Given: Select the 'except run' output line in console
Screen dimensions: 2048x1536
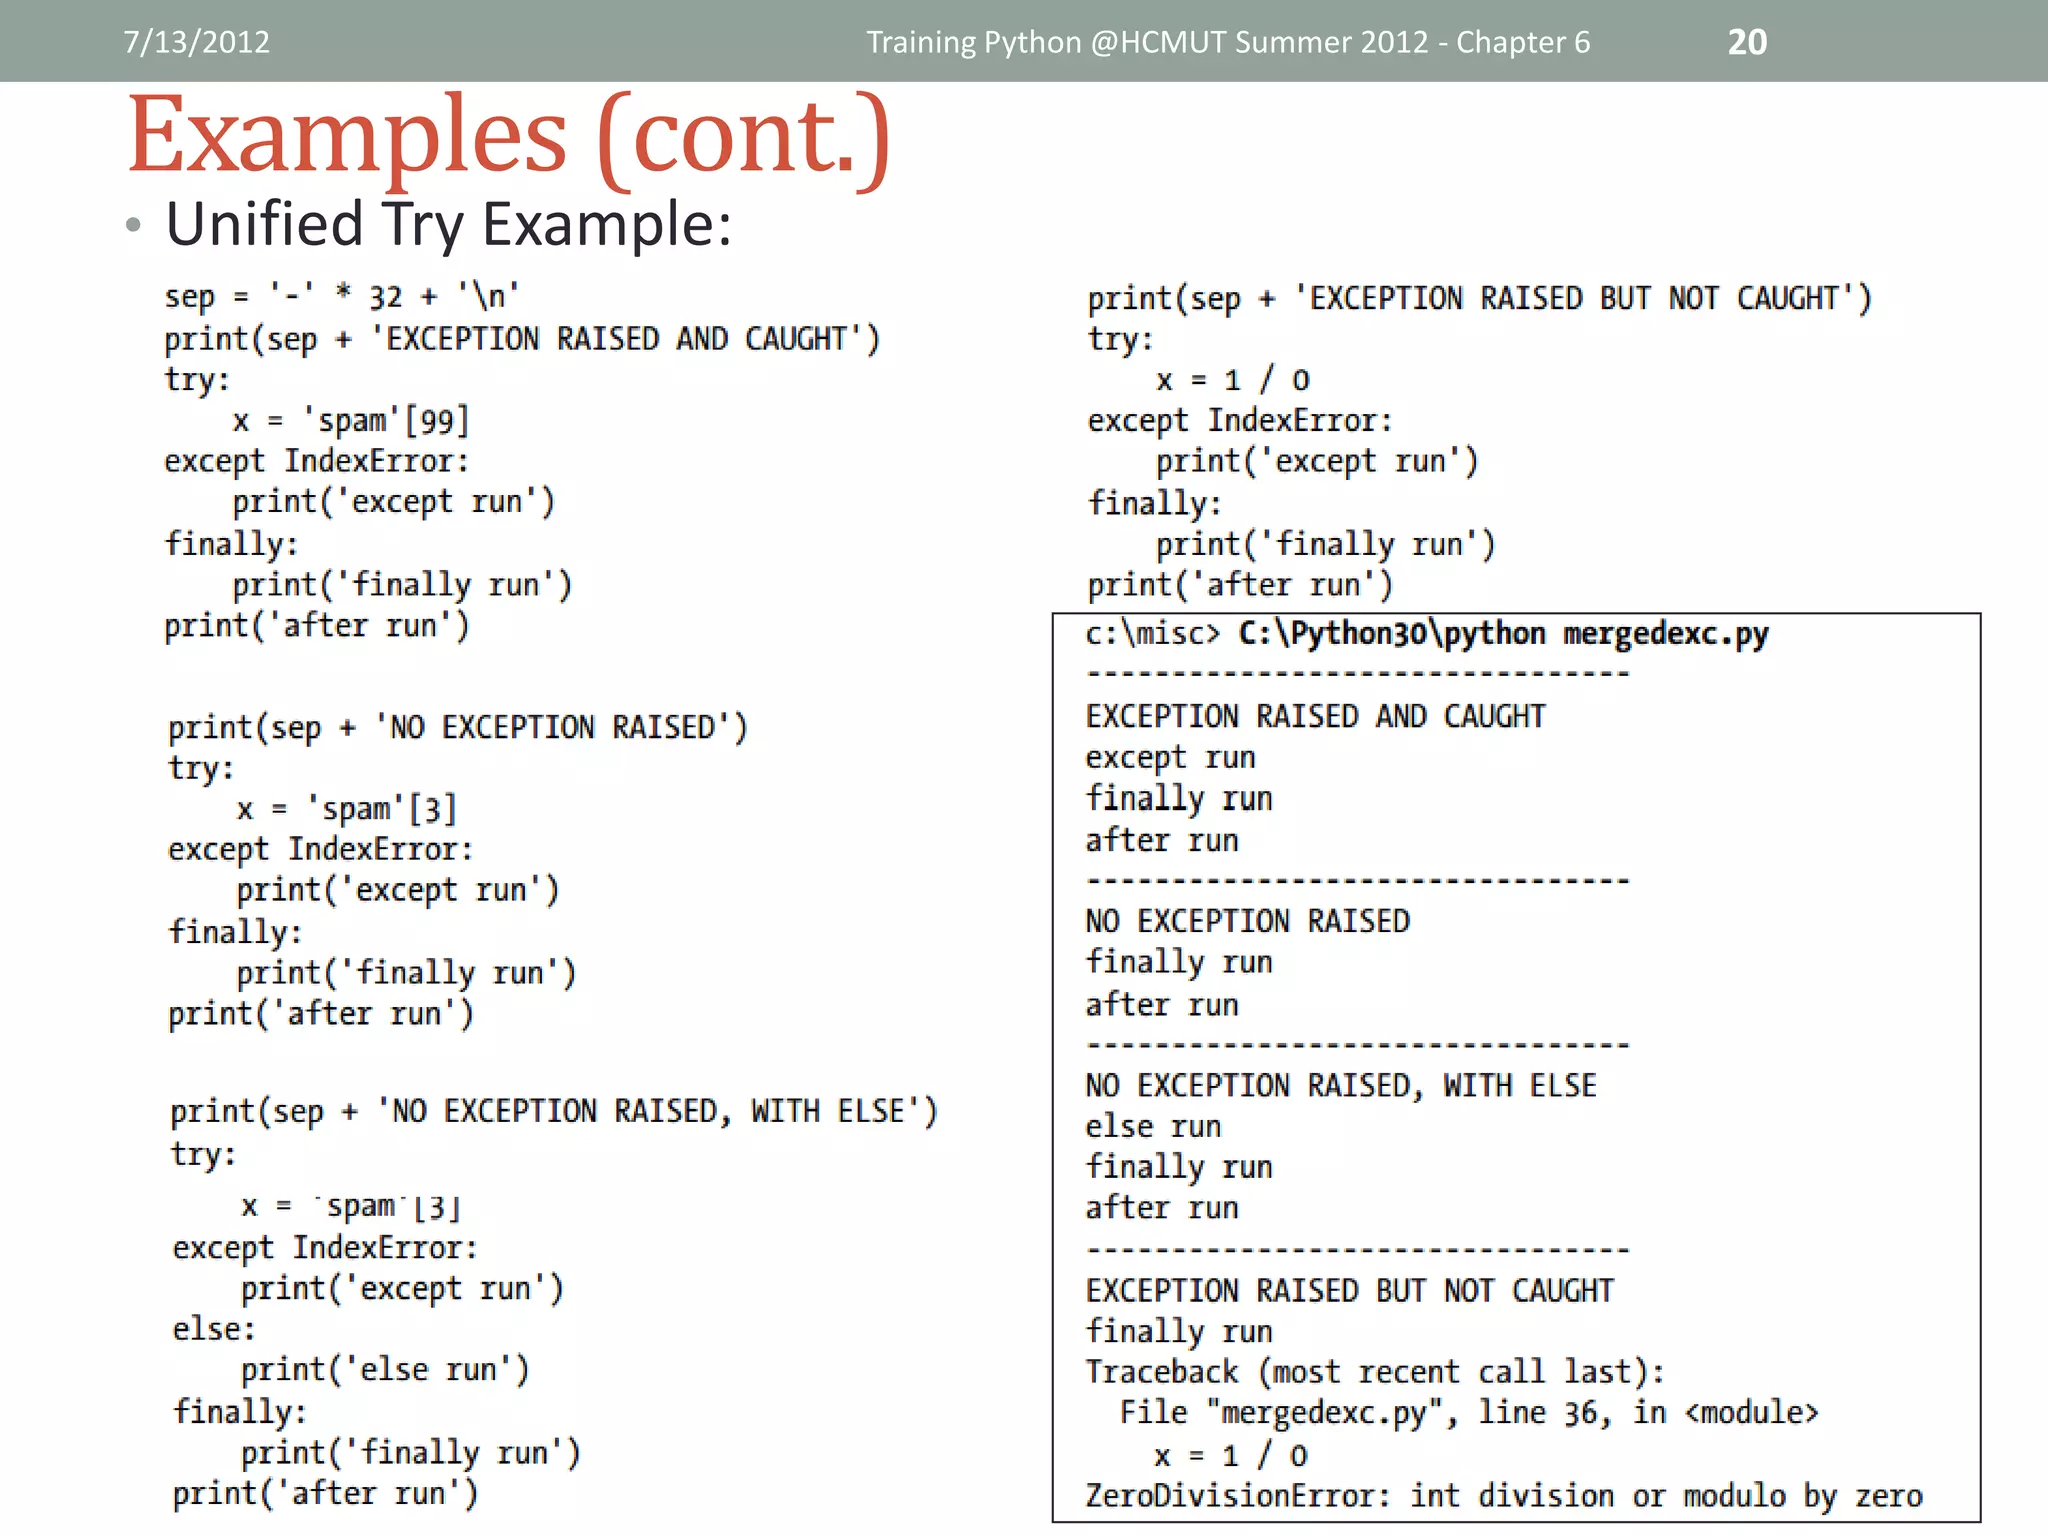Looking at the screenshot, I should pos(1170,758).
